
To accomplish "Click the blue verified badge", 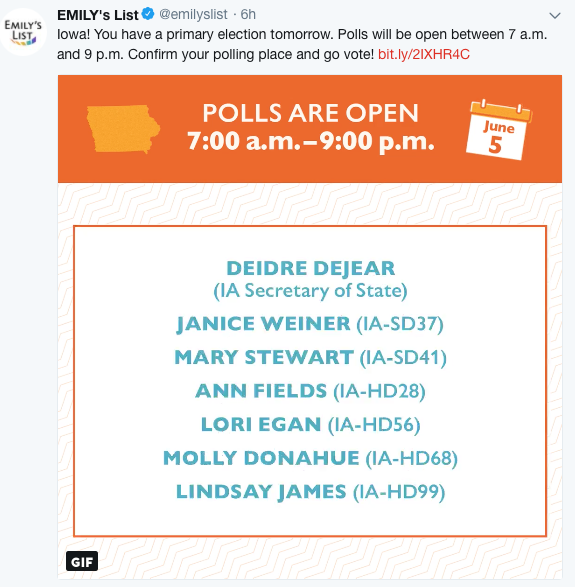I will point(148,15).
